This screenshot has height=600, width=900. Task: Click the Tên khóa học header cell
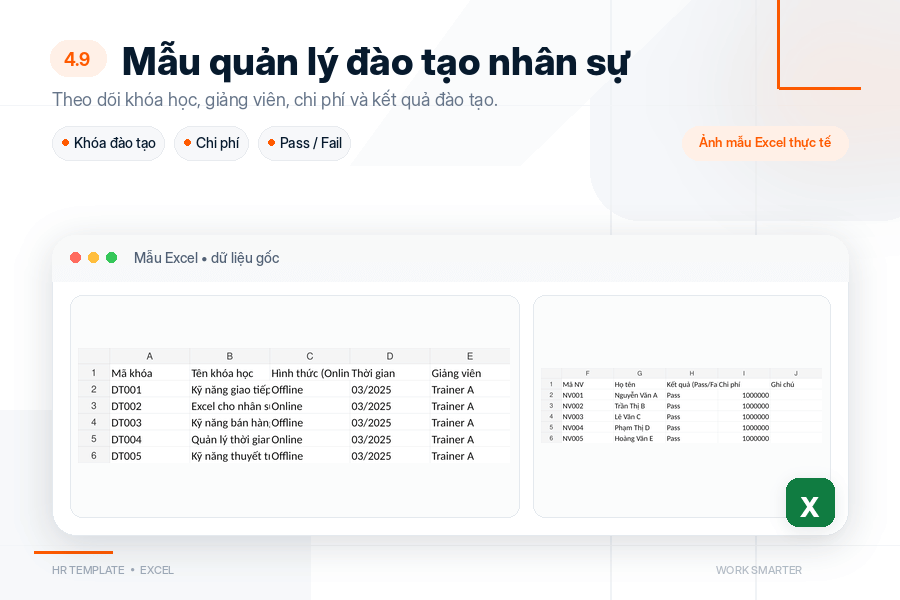(x=230, y=373)
